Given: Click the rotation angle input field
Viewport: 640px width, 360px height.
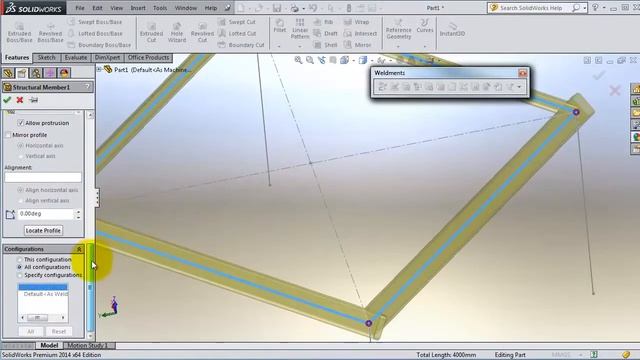Looking at the screenshot, I should coord(46,214).
